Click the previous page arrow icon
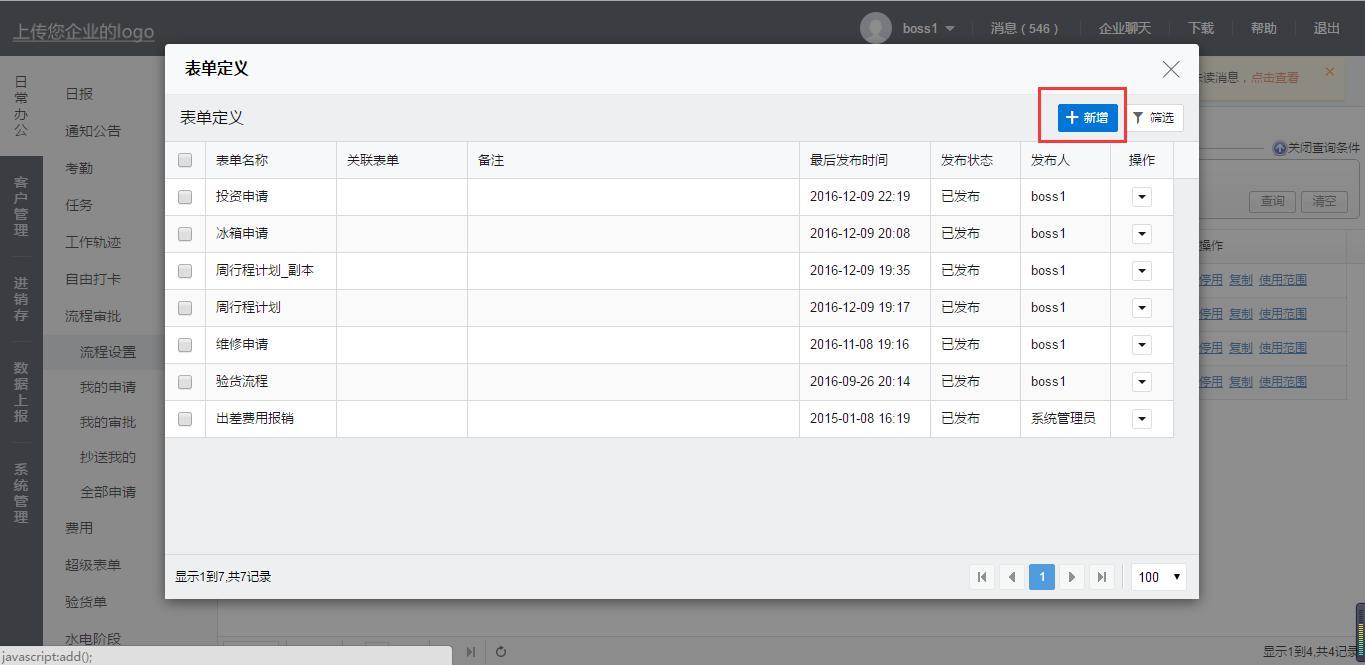Screen dimensions: 1365x665 (1012, 577)
